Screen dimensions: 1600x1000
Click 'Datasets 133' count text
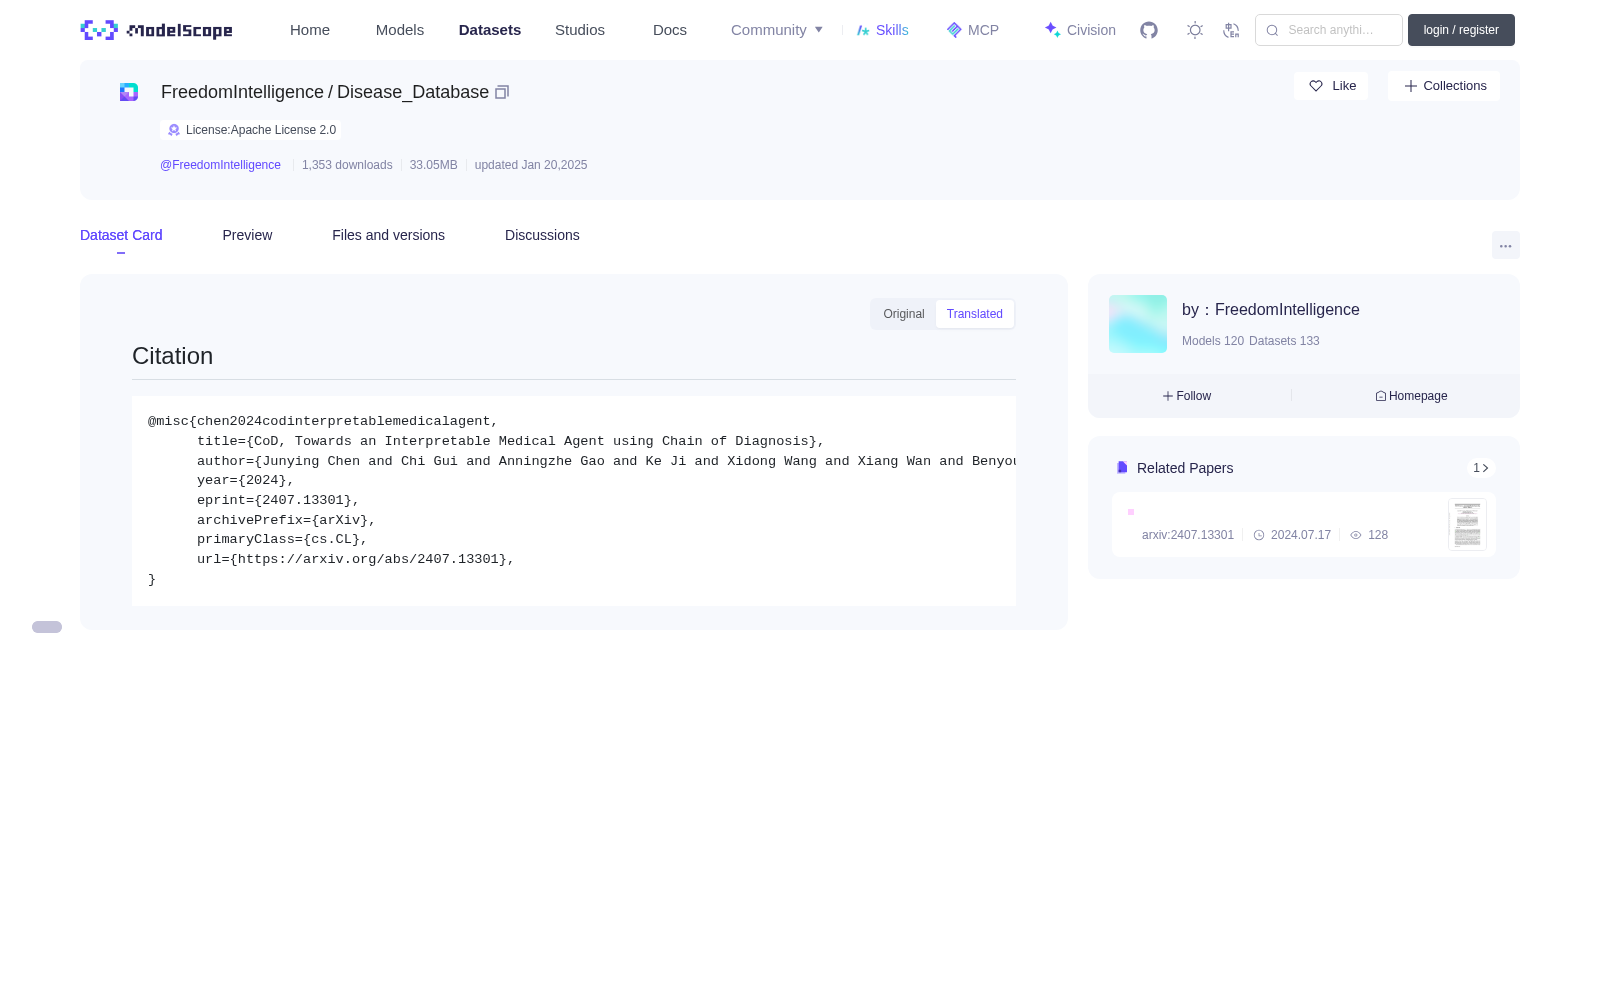[1284, 341]
